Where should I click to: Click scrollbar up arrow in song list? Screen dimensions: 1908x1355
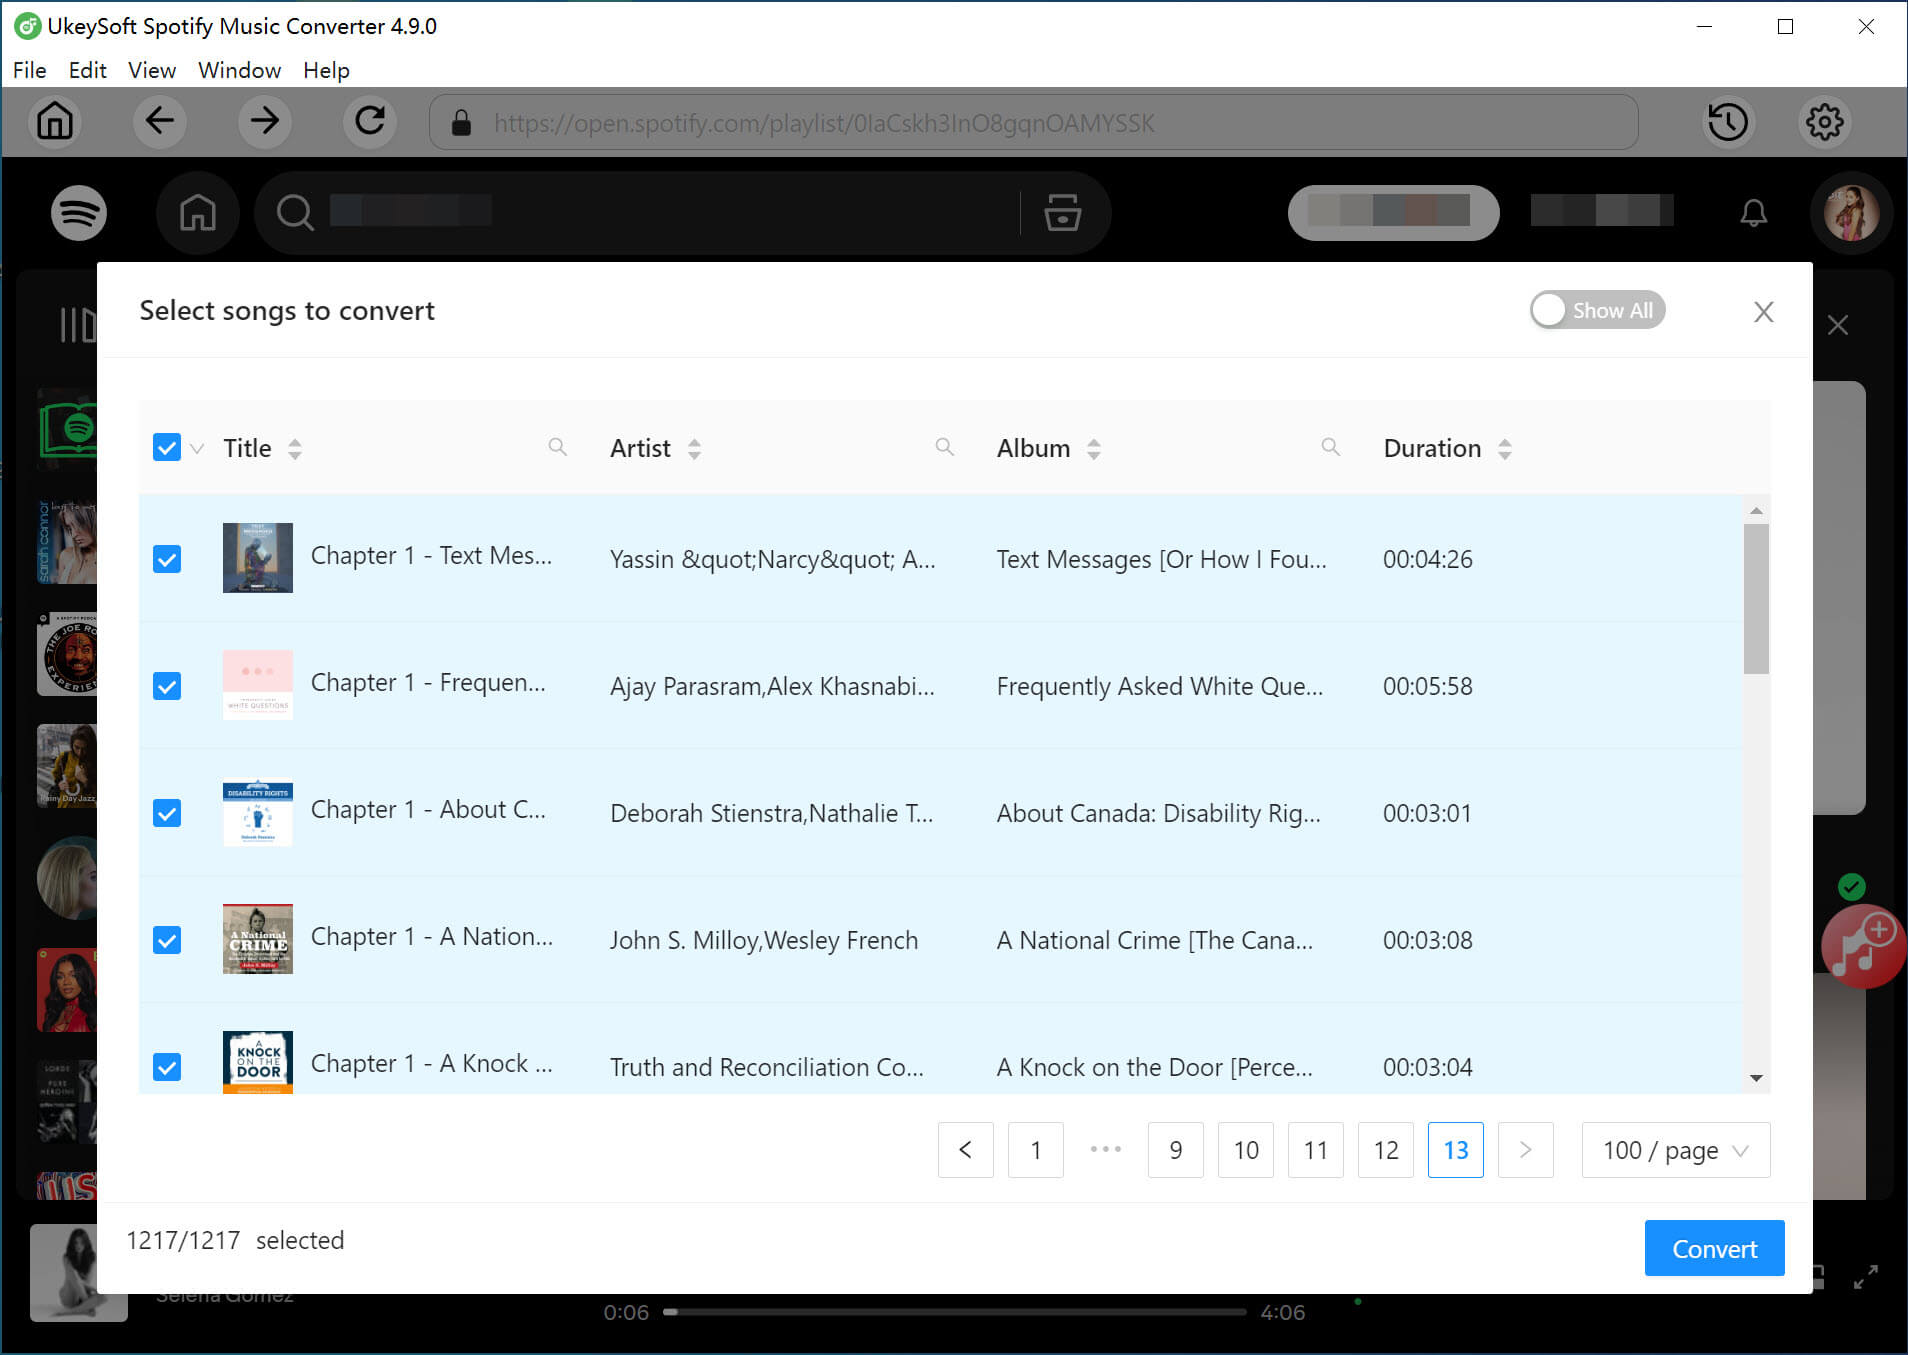coord(1756,511)
